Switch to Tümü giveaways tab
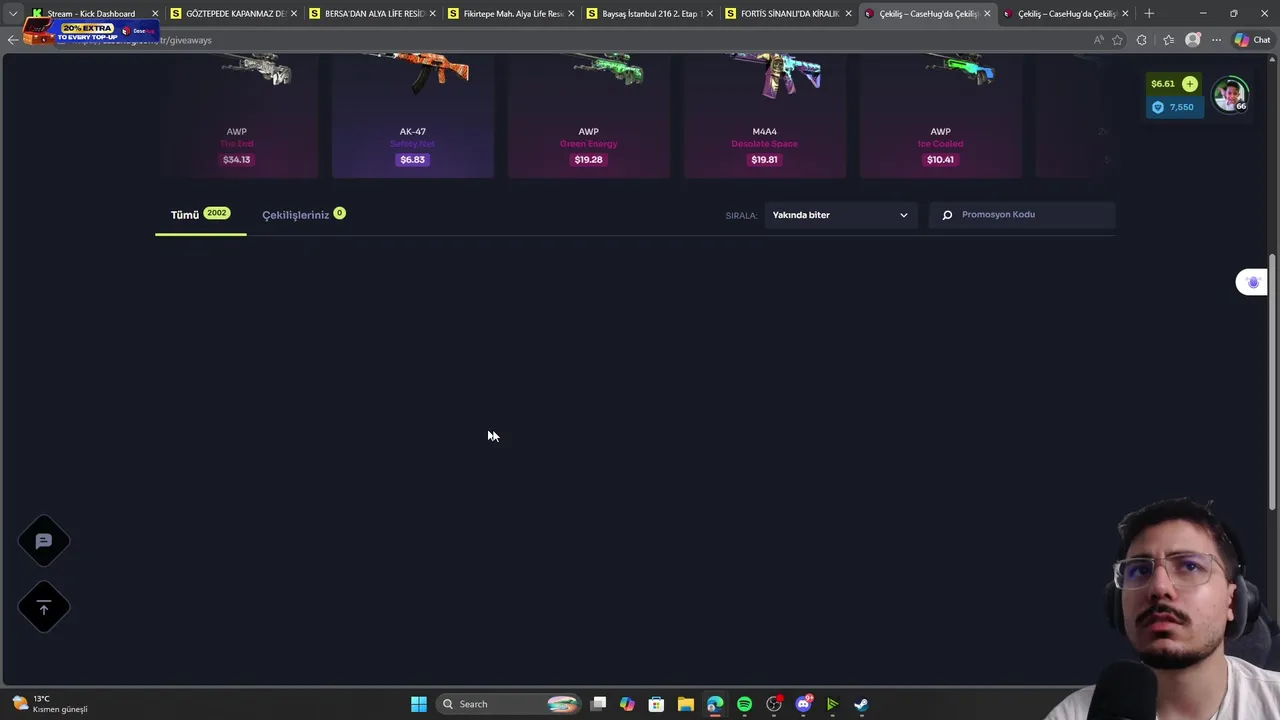Viewport: 1280px width, 720px height. click(200, 215)
